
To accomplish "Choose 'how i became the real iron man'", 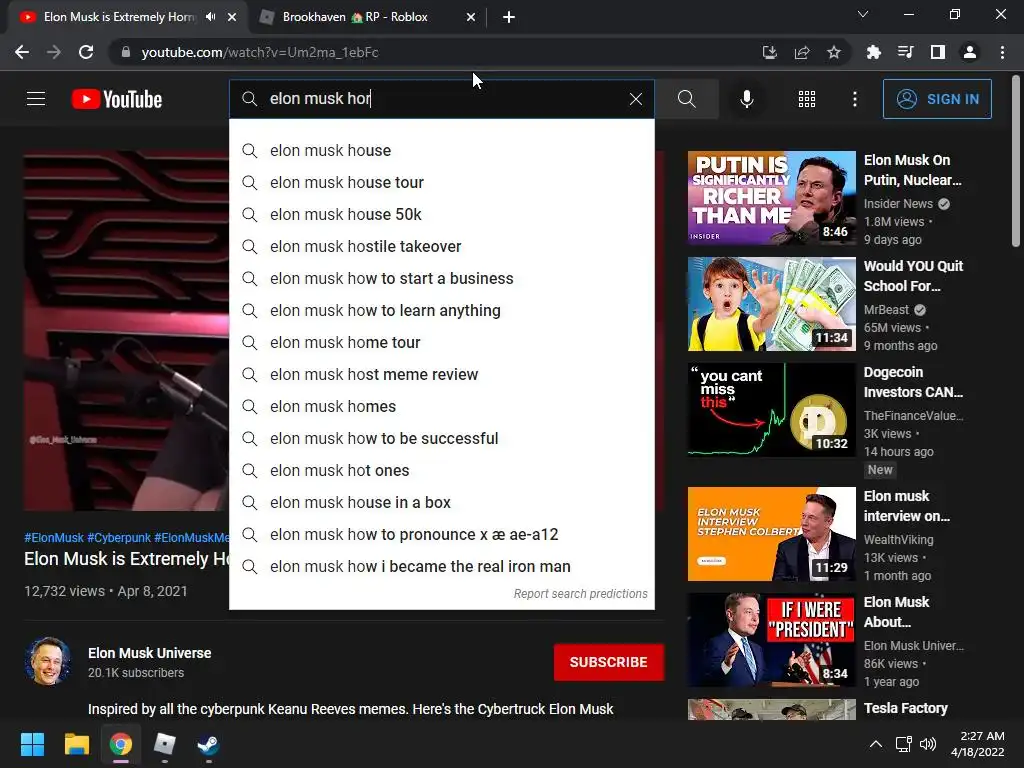I will pyautogui.click(x=441, y=566).
